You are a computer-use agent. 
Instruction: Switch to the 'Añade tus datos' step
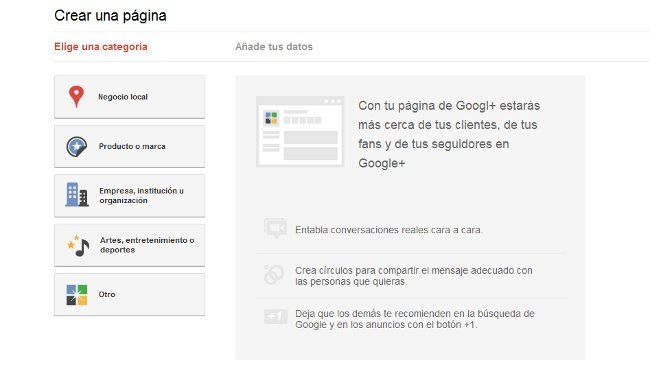tap(274, 46)
